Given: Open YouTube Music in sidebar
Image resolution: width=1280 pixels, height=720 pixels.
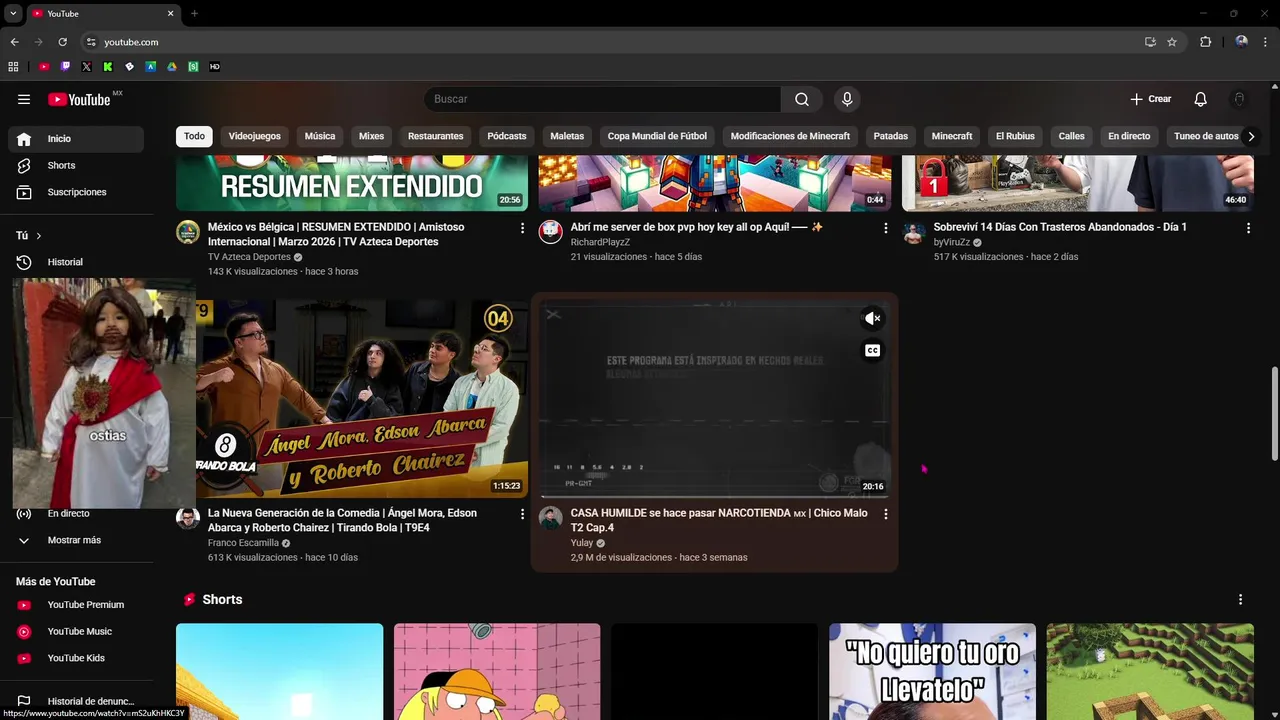Looking at the screenshot, I should coord(76,632).
